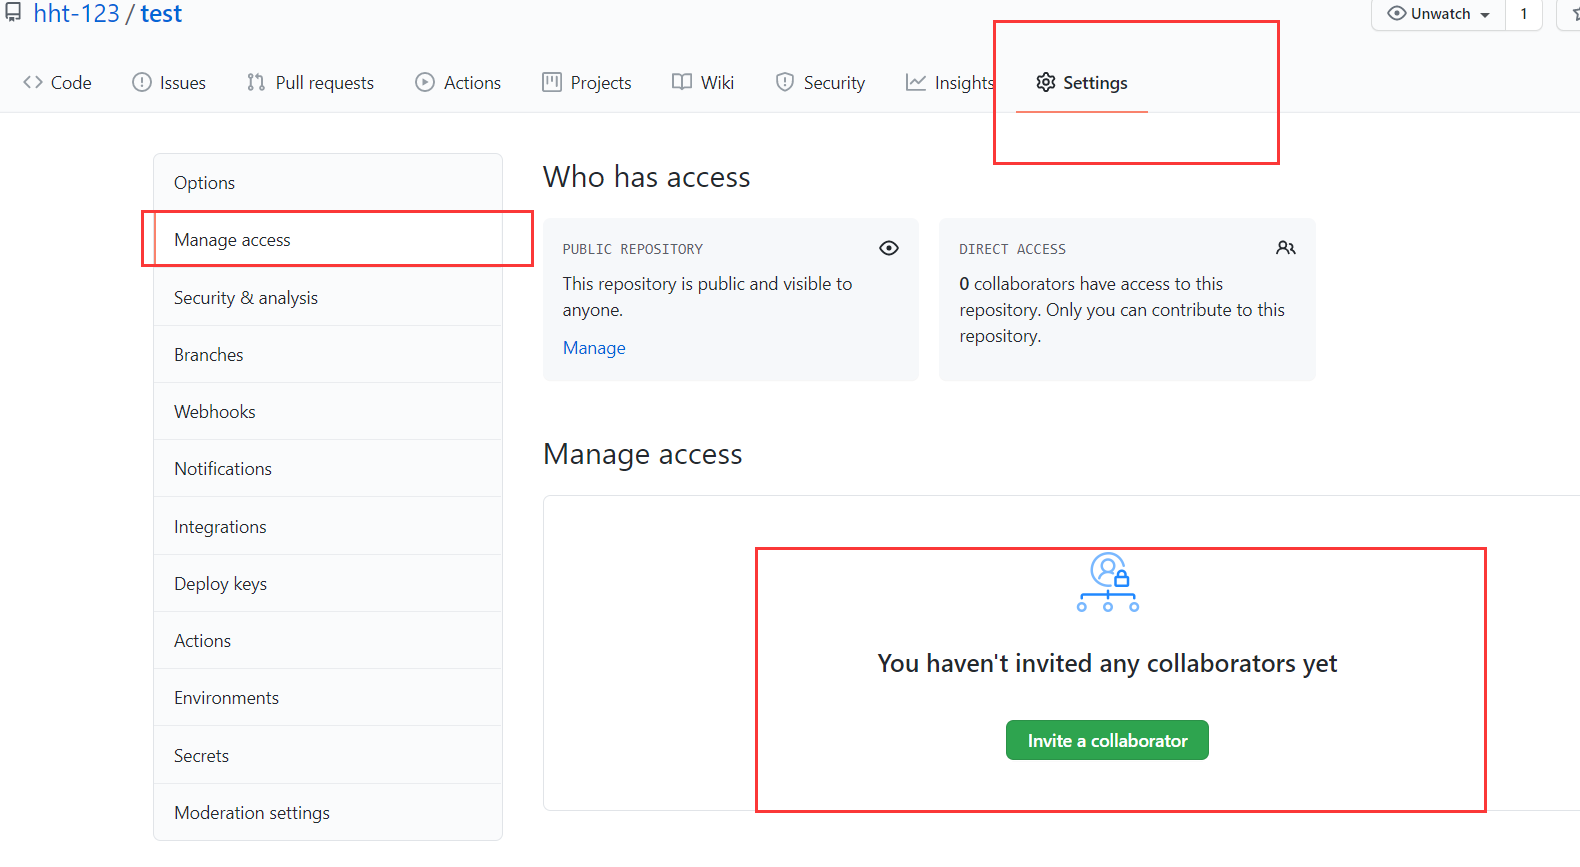Open the Unwatch dropdown arrow
1580x867 pixels.
[x=1485, y=15]
